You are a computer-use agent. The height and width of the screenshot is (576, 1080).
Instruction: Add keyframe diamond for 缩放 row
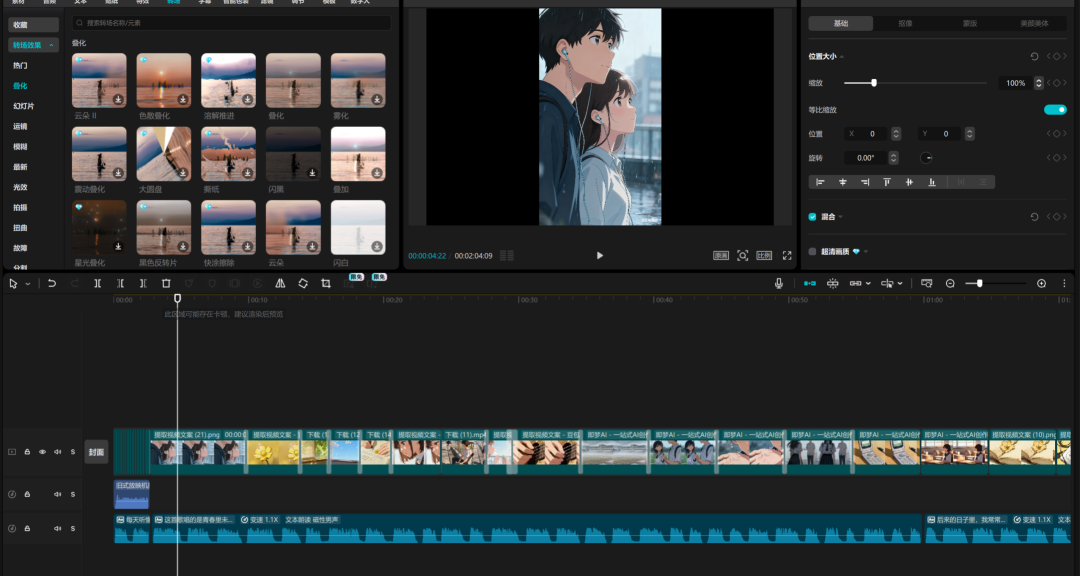pyautogui.click(x=1057, y=83)
